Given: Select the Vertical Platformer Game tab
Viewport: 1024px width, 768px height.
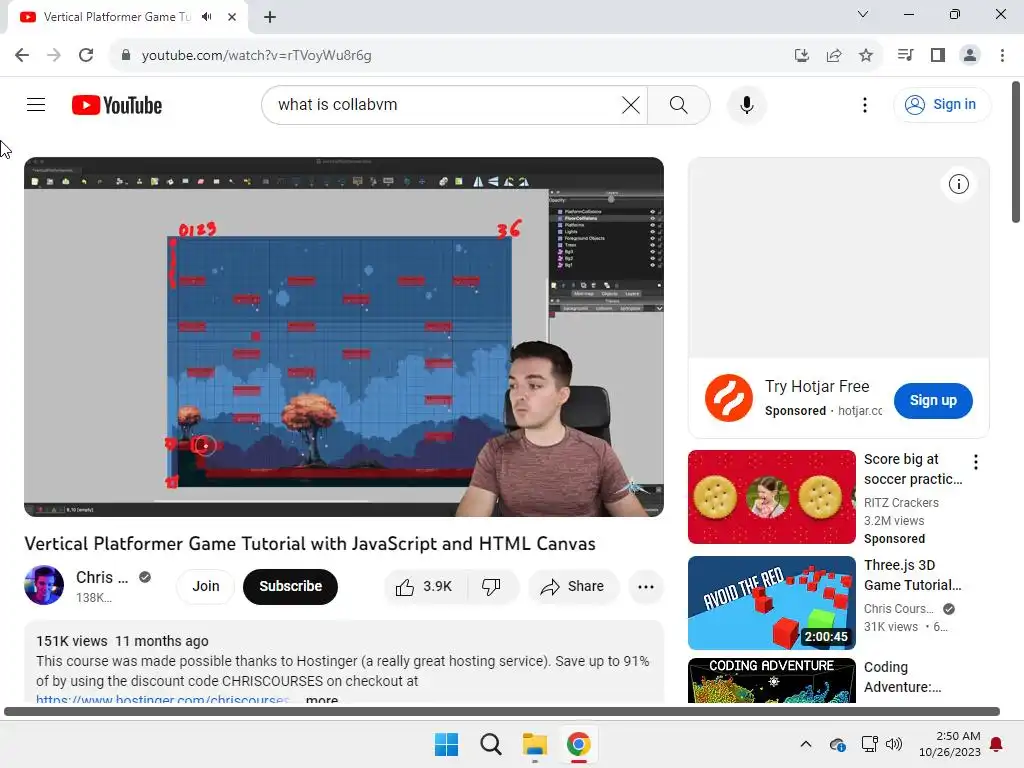Looking at the screenshot, I should pyautogui.click(x=118, y=17).
